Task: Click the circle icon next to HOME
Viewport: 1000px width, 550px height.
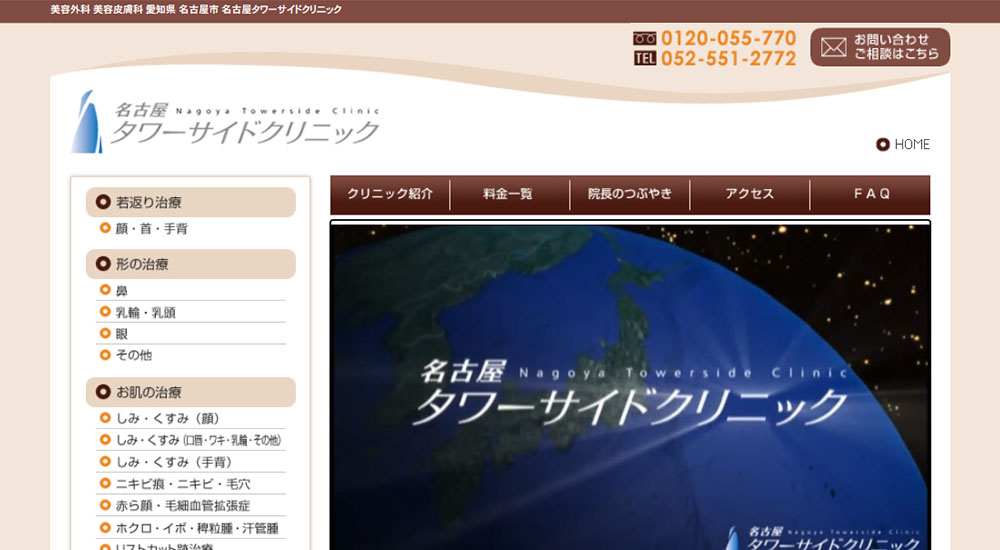Action: pos(883,145)
